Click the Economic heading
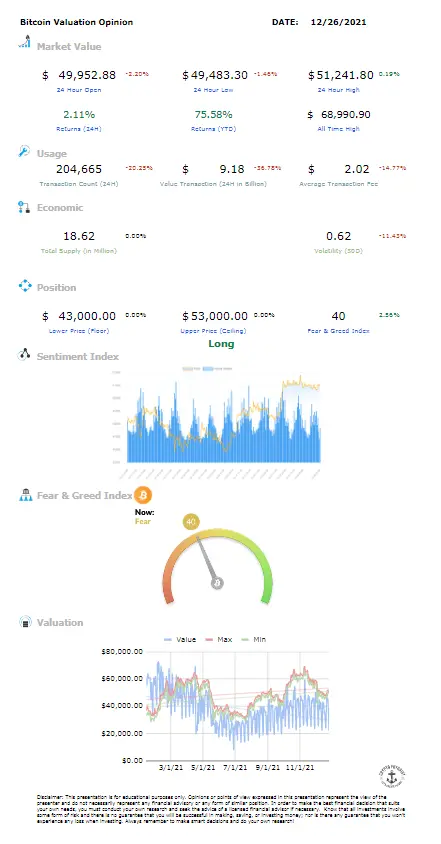 (x=60, y=207)
